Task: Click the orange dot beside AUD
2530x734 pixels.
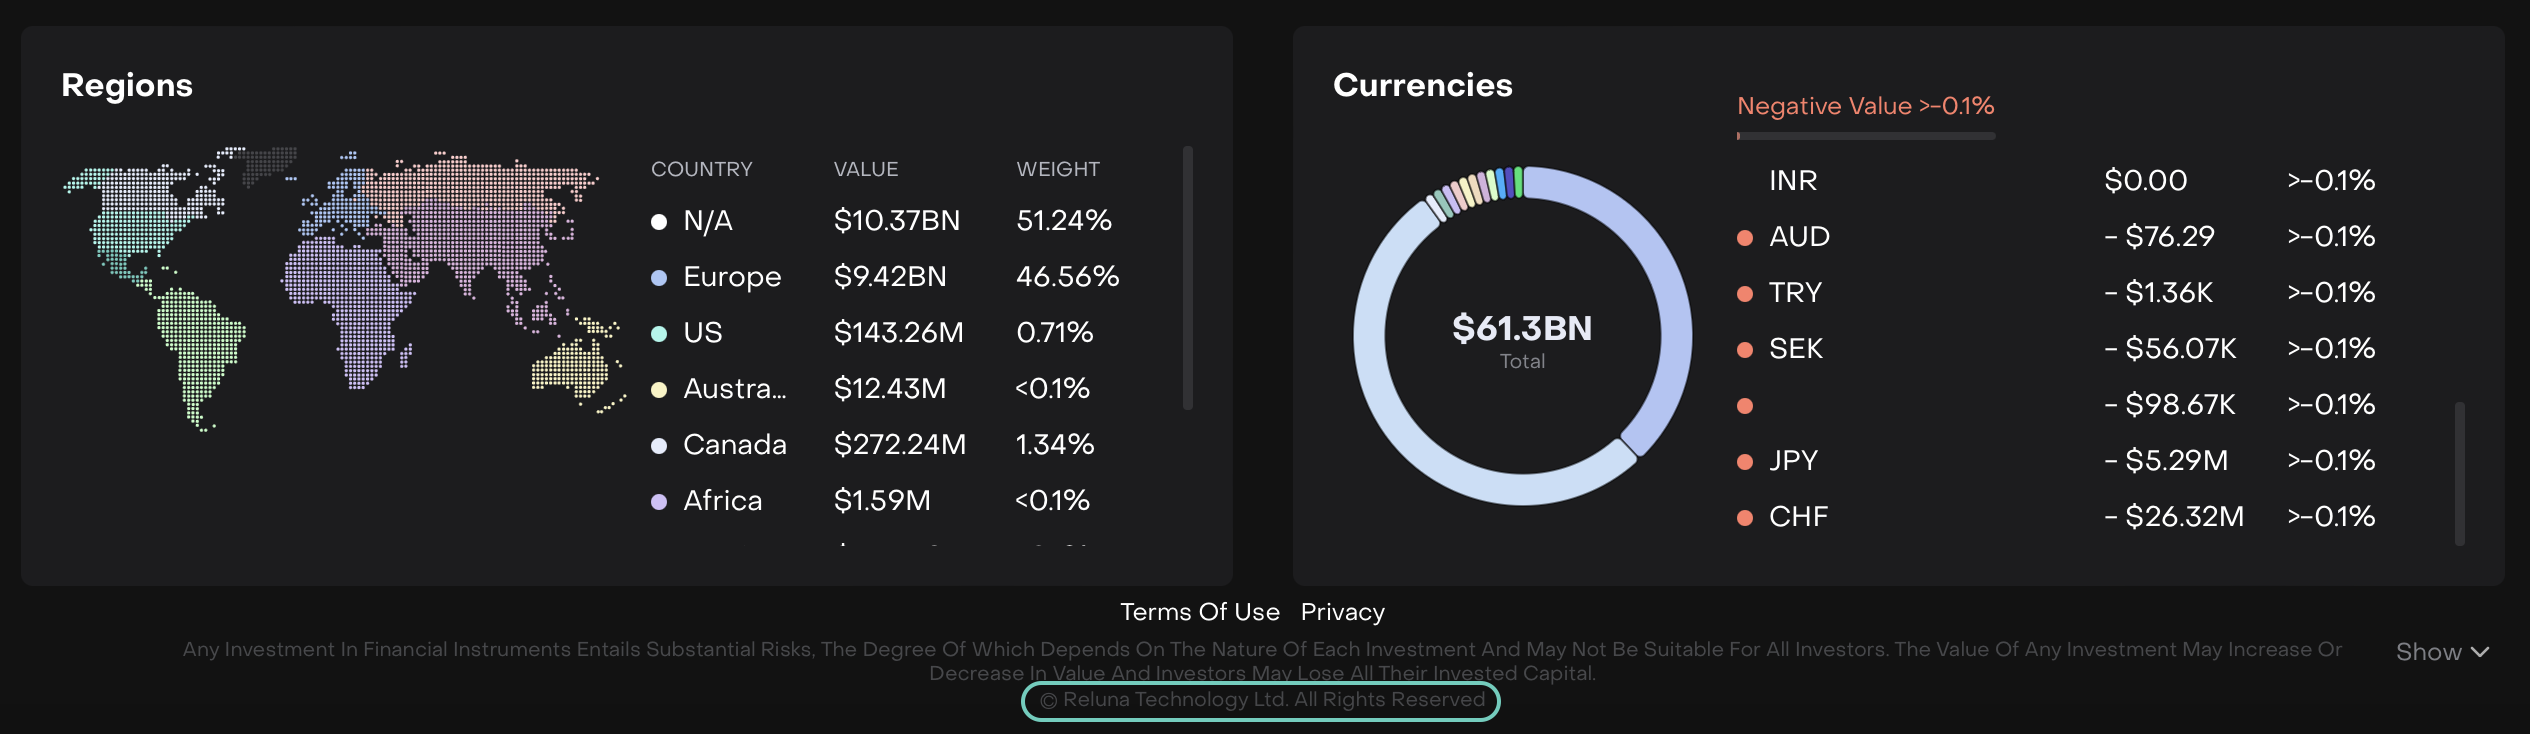Action: [1745, 238]
